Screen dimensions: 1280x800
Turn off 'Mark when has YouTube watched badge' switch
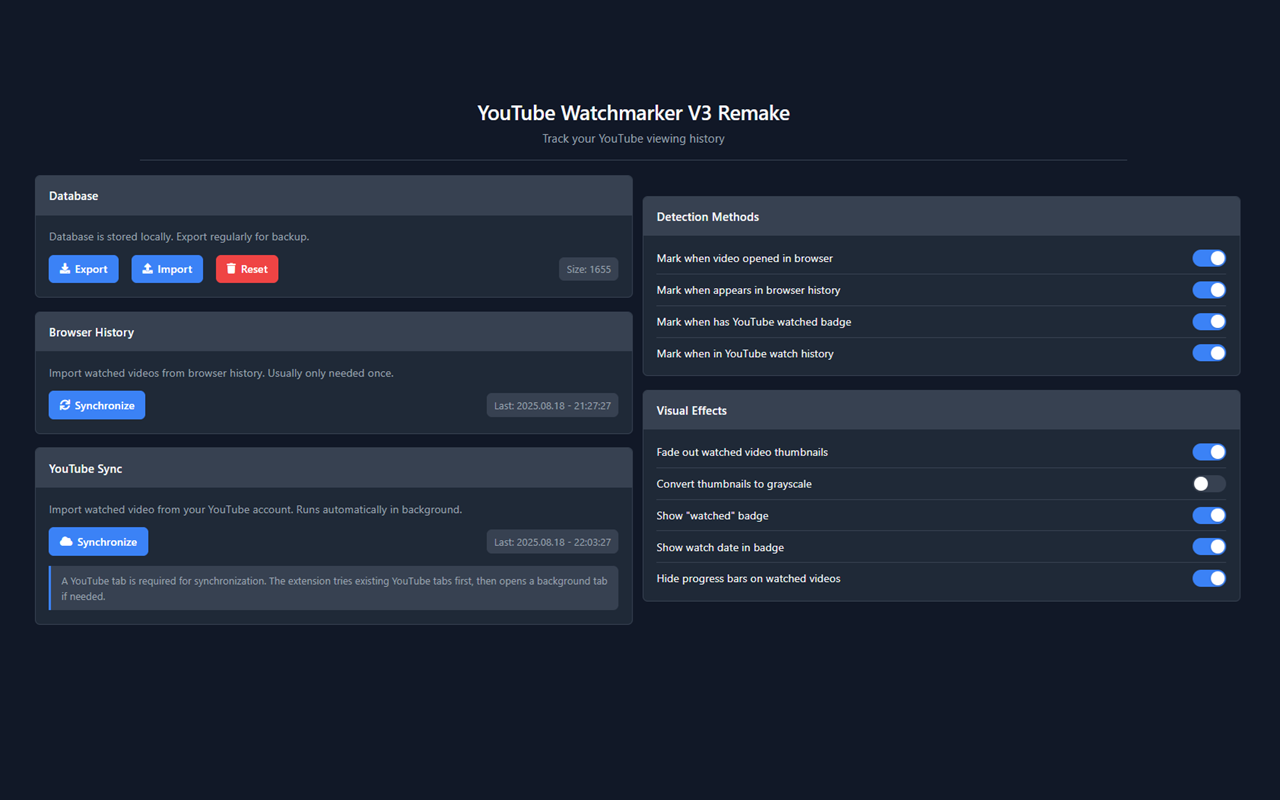coord(1209,322)
